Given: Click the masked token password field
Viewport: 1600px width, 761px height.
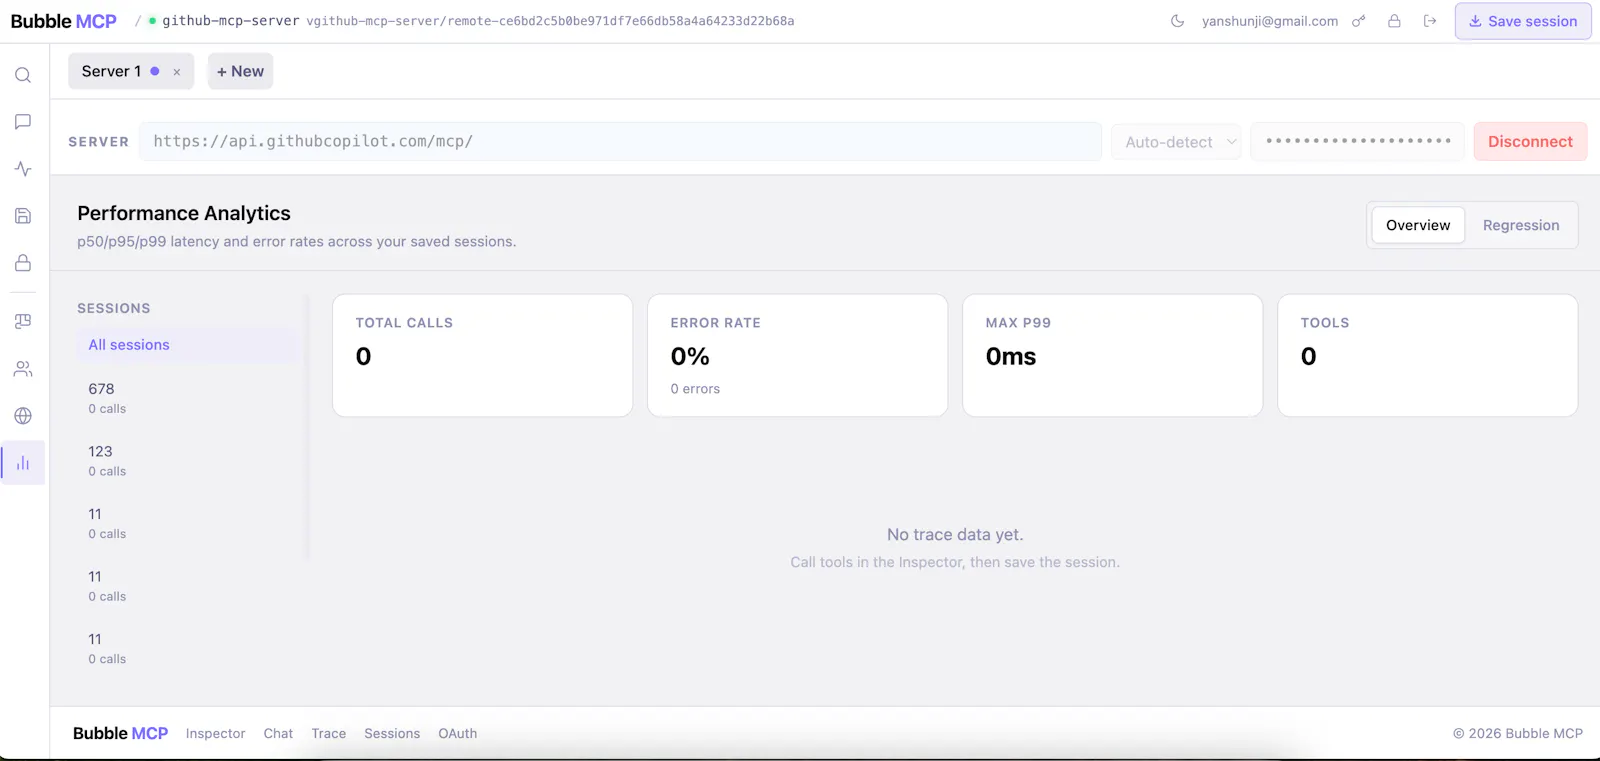Looking at the screenshot, I should (1357, 142).
